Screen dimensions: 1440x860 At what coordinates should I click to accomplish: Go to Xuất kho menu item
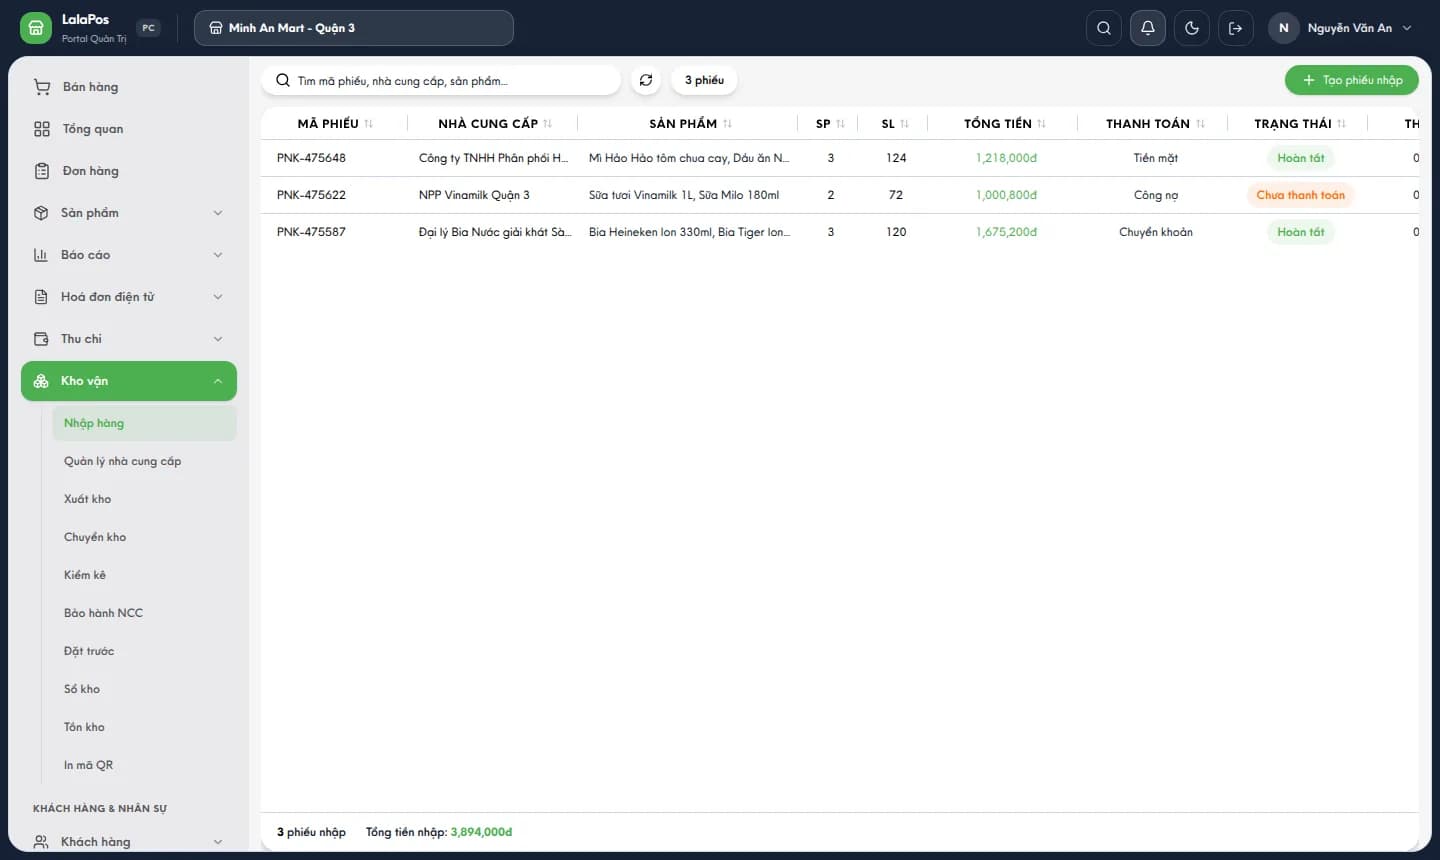coord(144,499)
